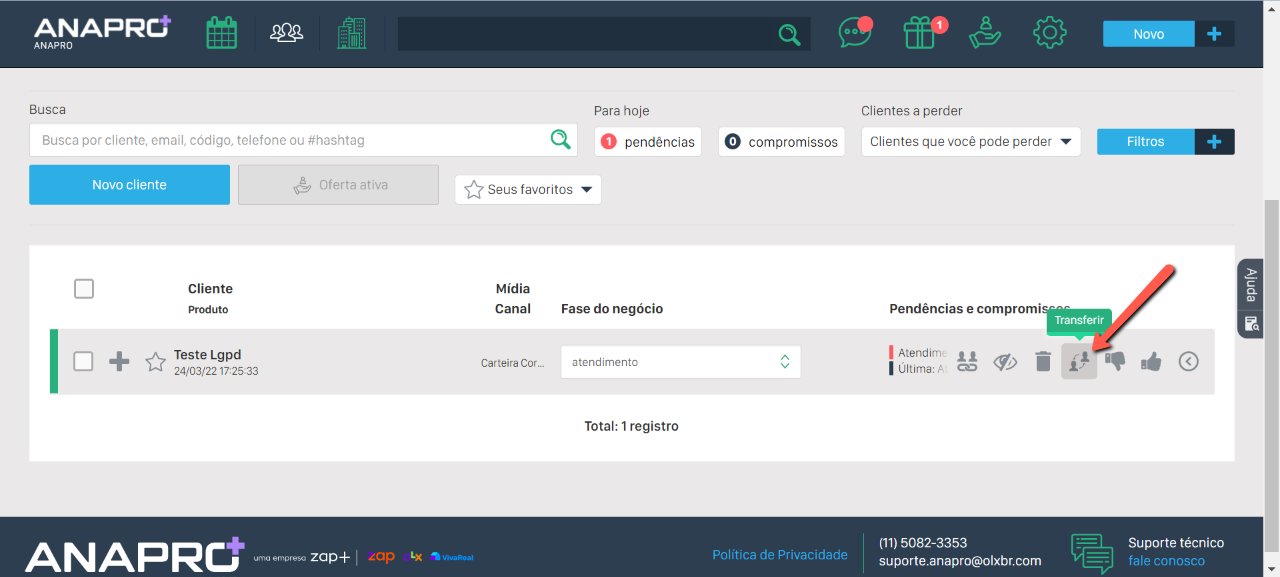
Task: Open the calendar icon in top navigation
Action: click(x=221, y=33)
